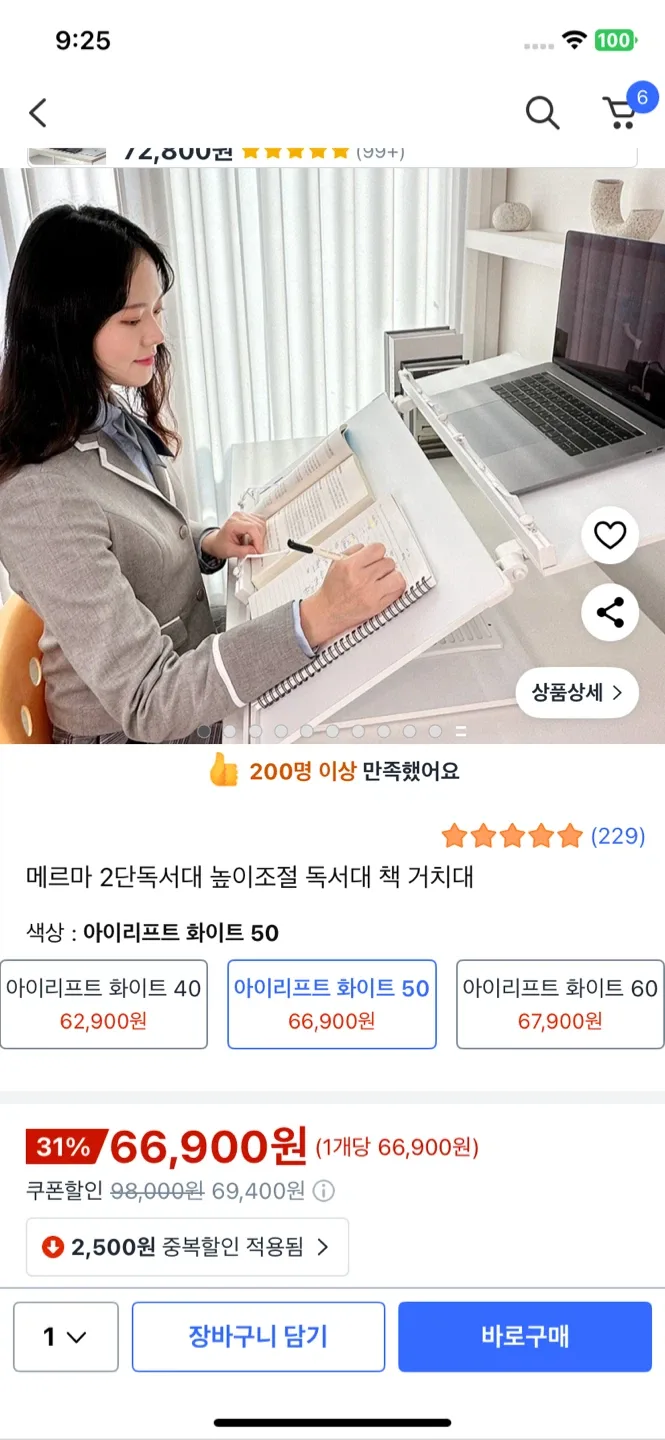Screen dimensions: 665x1440
Task: Expand 2,500원 중복할인 적용됨 details
Action: click(187, 1247)
